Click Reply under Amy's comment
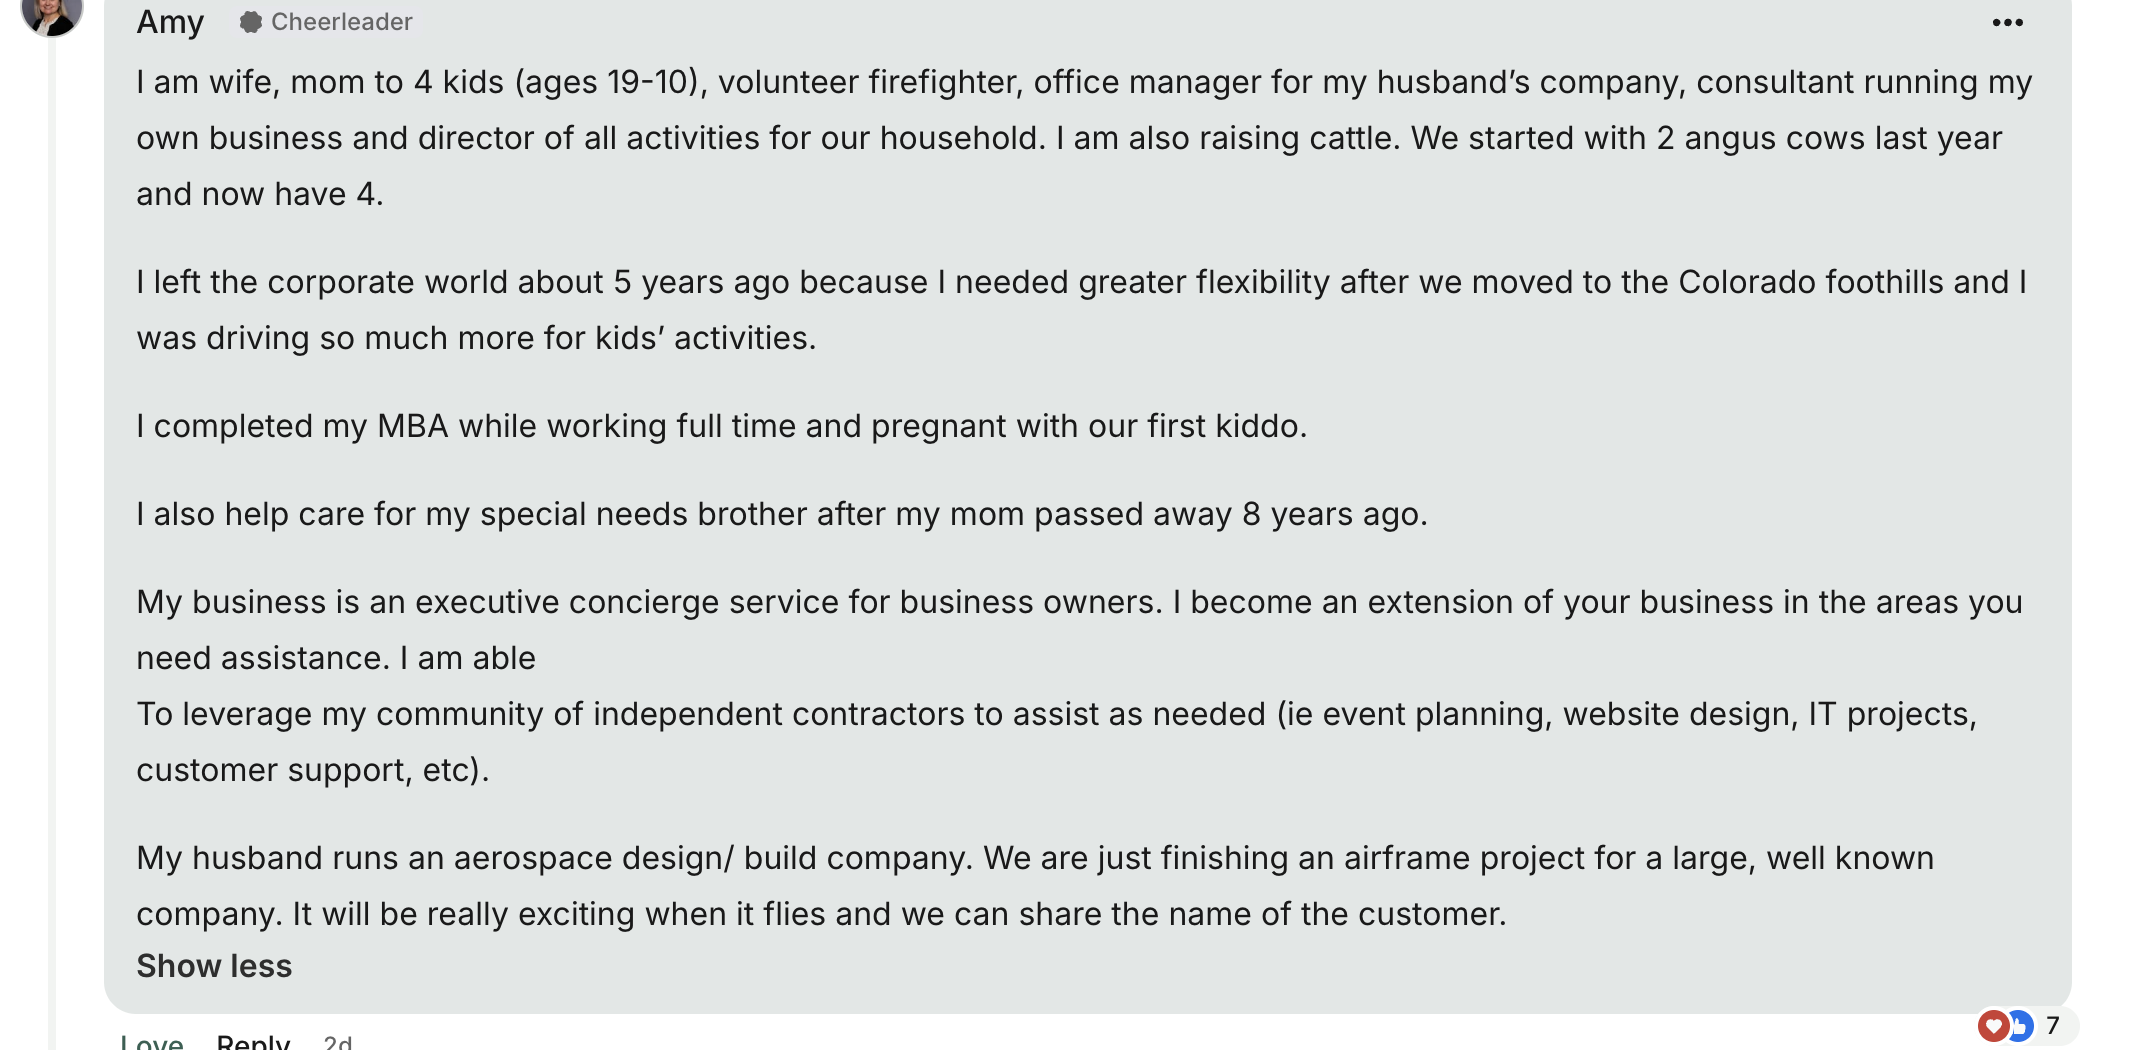The width and height of the screenshot is (2148, 1050). [x=253, y=1040]
